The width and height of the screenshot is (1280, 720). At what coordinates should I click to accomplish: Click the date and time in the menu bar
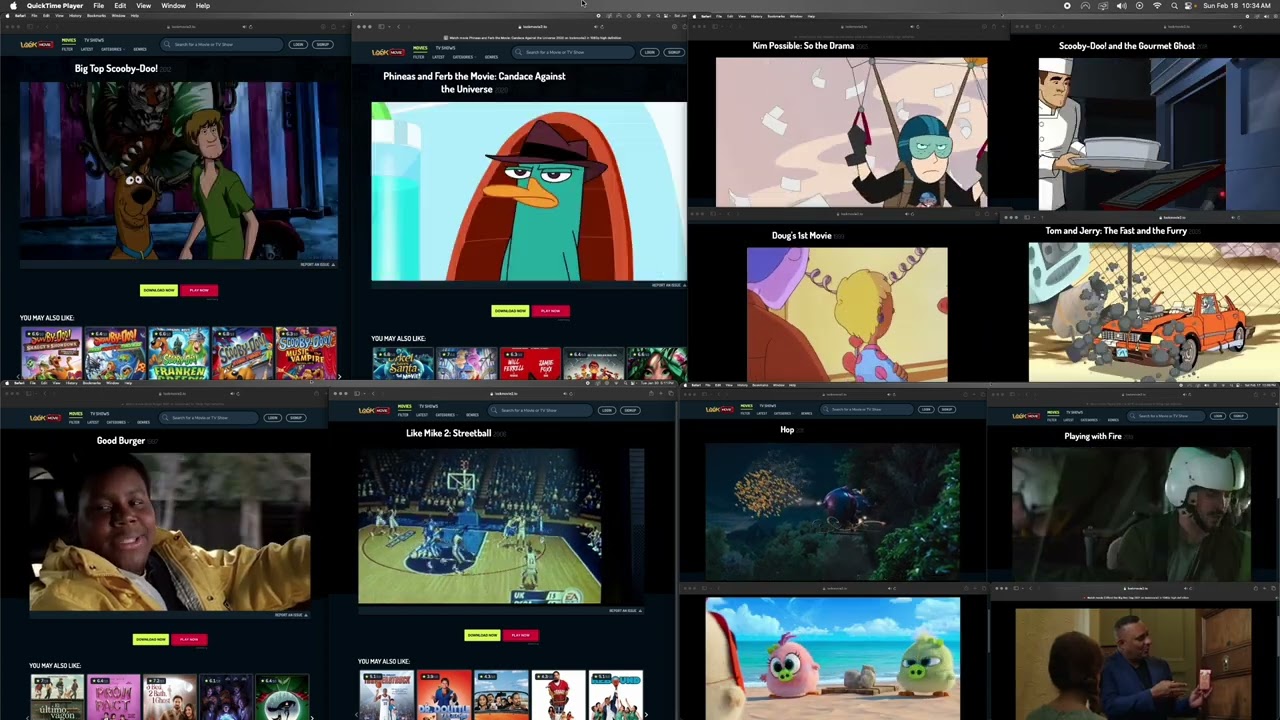click(x=1237, y=6)
